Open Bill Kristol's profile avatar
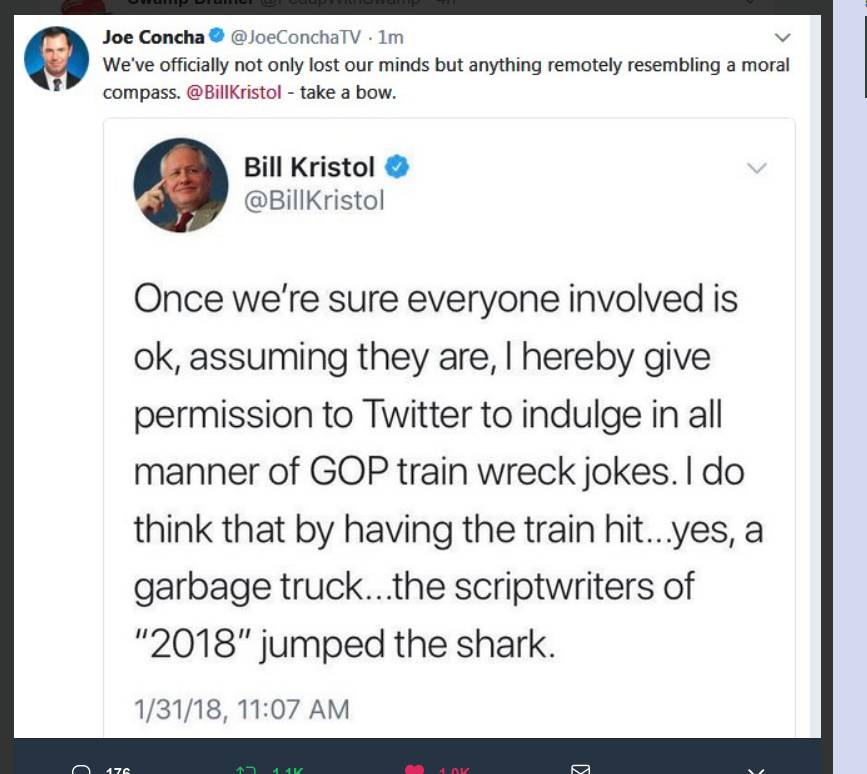The image size is (867, 774). (181, 185)
